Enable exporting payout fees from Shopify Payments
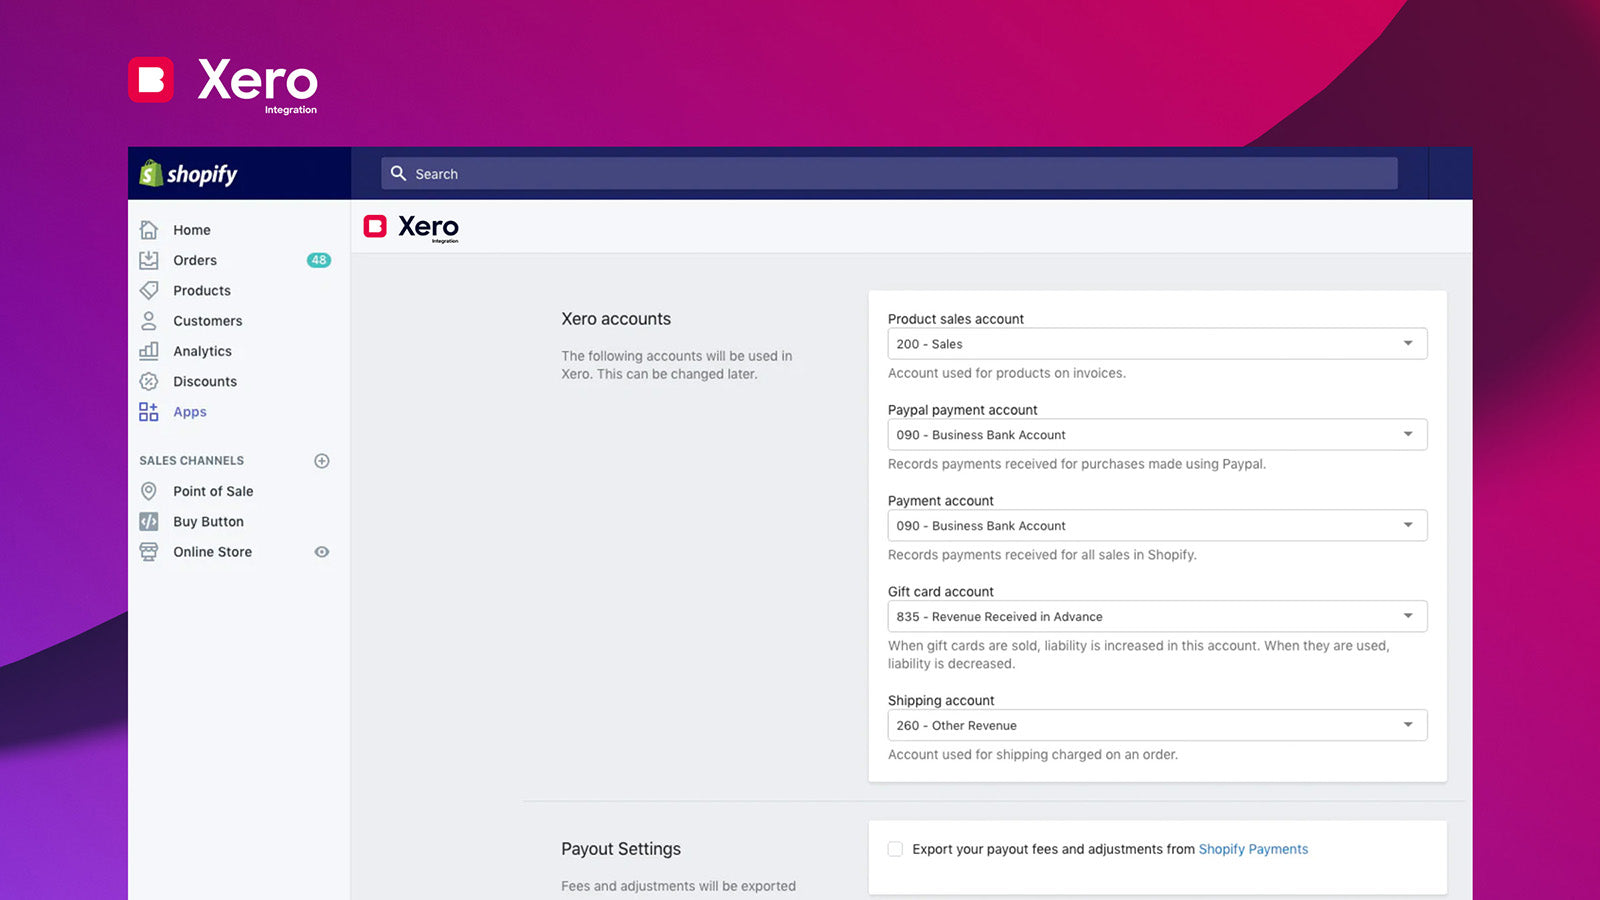This screenshot has width=1600, height=900. pyautogui.click(x=895, y=848)
